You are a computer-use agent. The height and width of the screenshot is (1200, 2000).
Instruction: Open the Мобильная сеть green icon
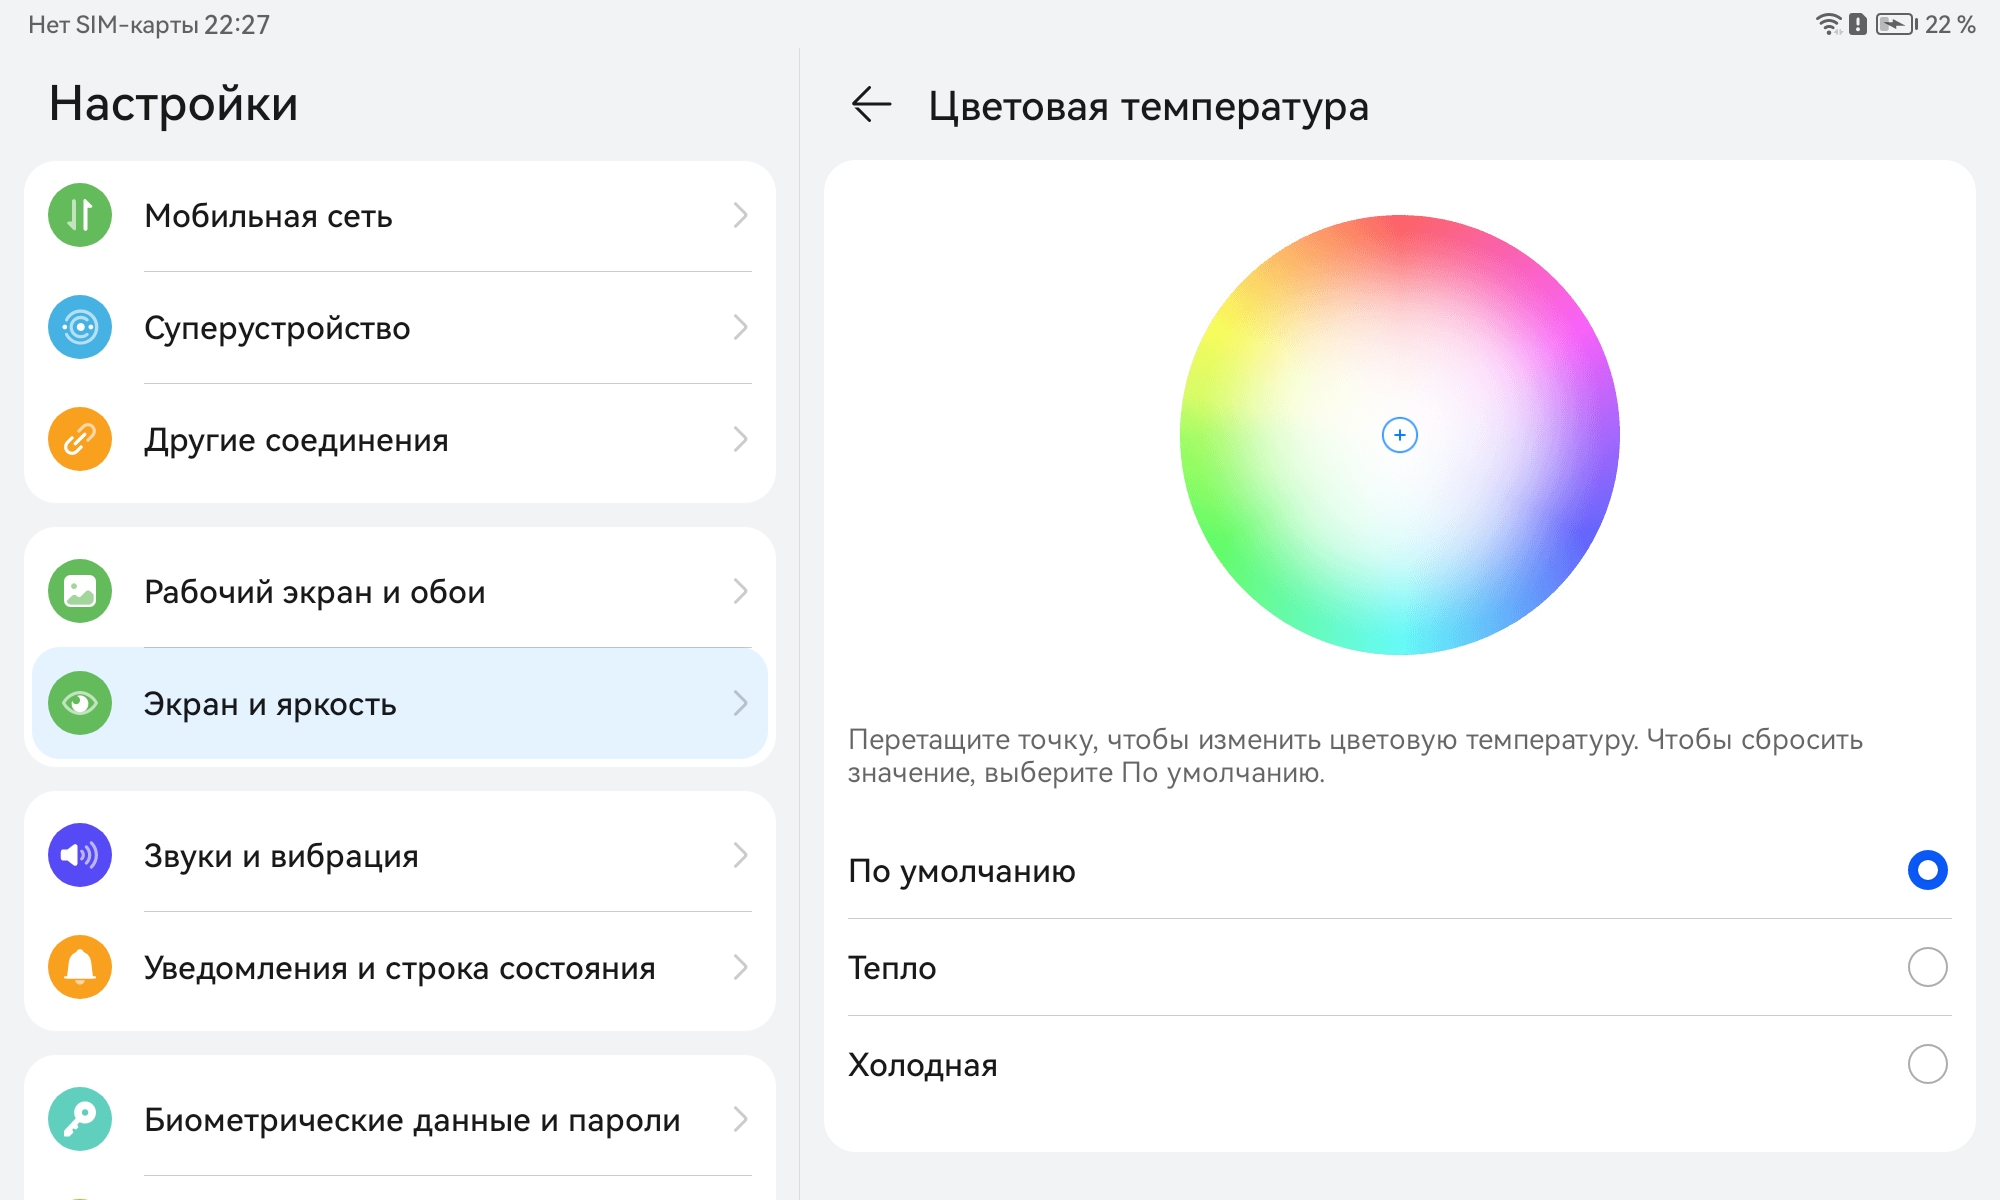point(79,215)
